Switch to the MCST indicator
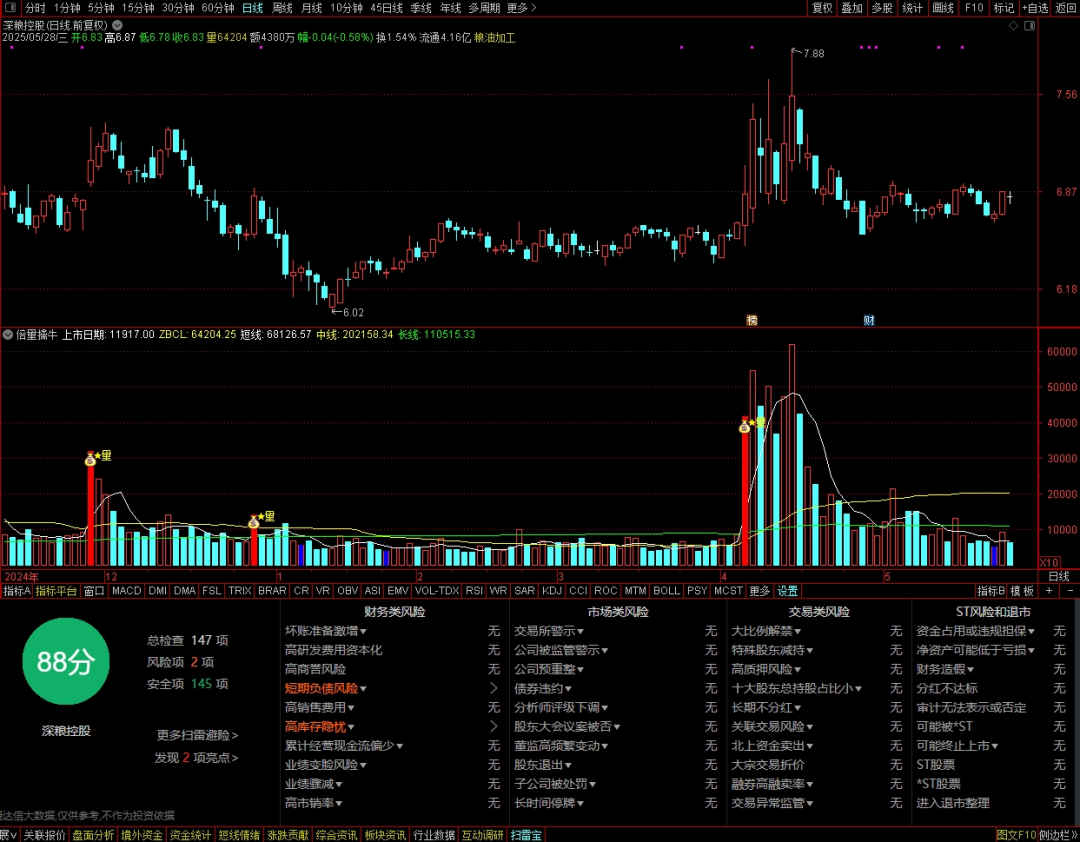 728,591
